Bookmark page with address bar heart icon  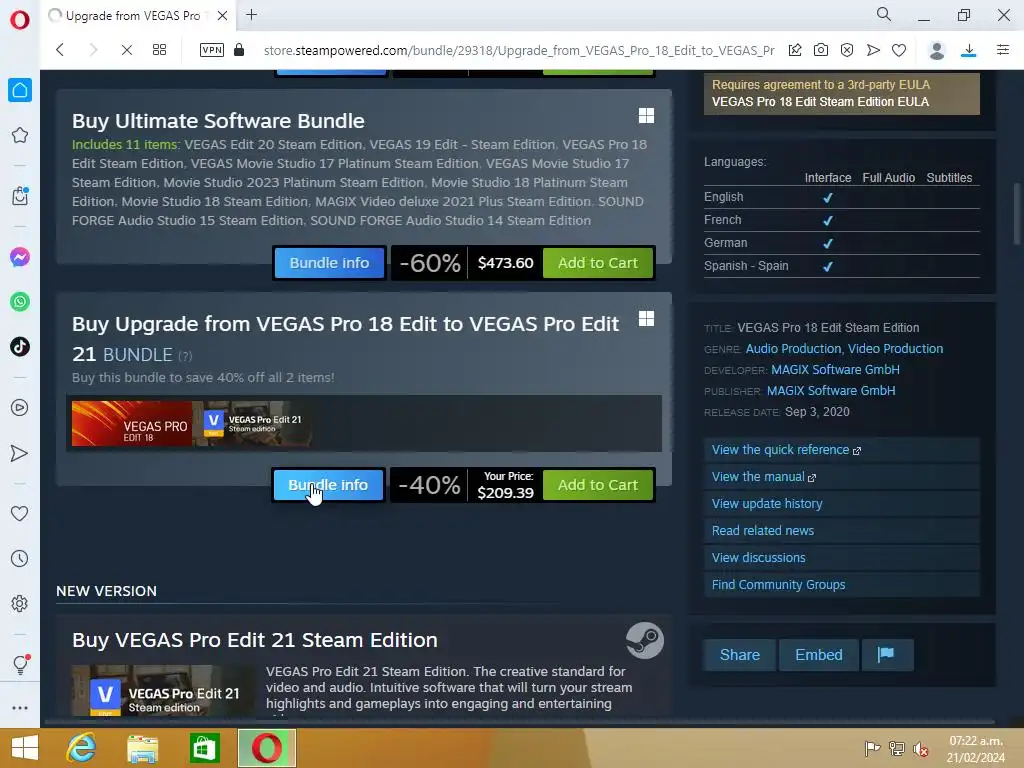(x=899, y=50)
